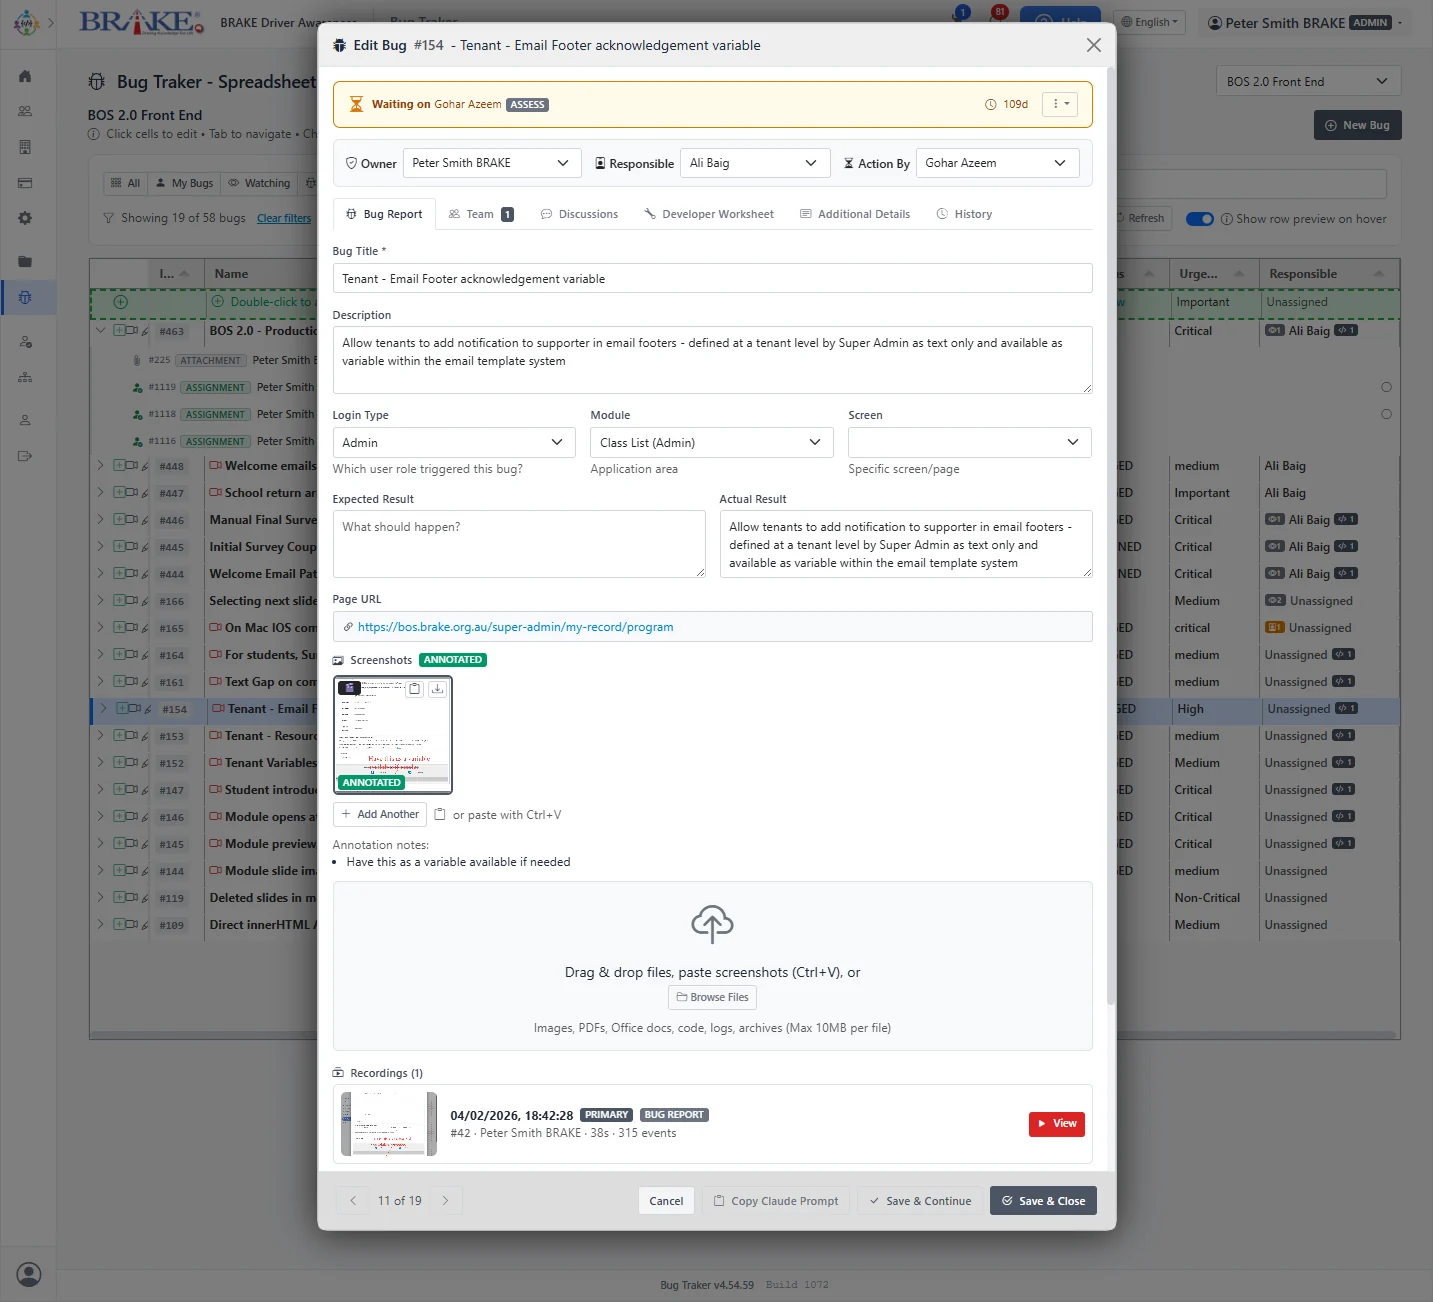Toggle Show row preview on hover

(1200, 219)
